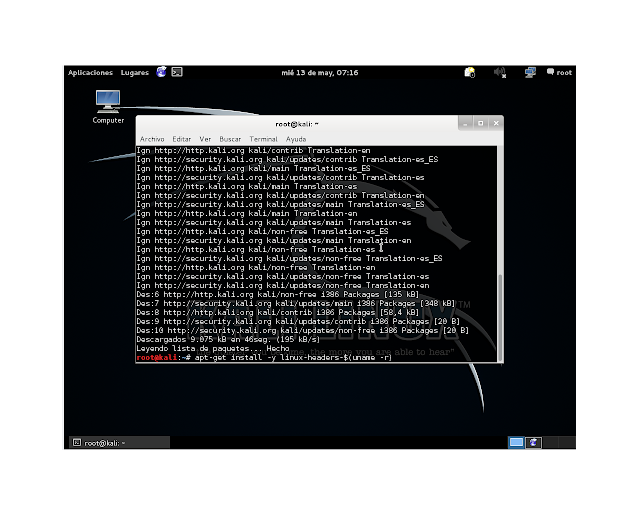
Task: Switch to second workspace in pager
Action: (x=533, y=442)
